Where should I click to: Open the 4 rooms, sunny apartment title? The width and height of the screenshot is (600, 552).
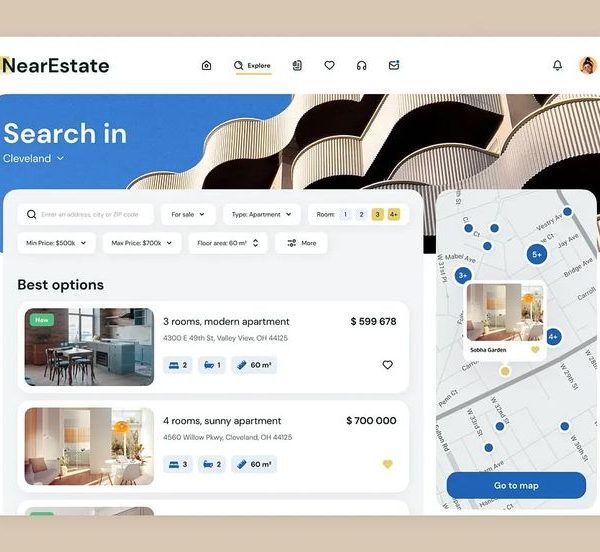click(x=222, y=421)
